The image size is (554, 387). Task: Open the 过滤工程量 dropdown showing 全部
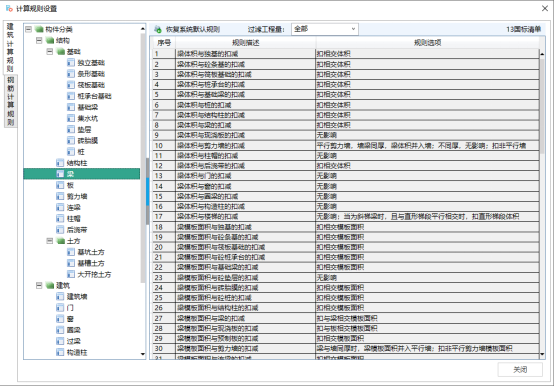pos(325,29)
